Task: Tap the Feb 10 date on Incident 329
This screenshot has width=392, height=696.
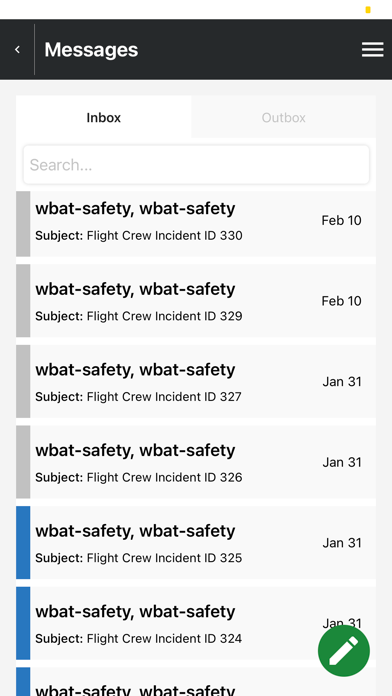Action: (341, 301)
